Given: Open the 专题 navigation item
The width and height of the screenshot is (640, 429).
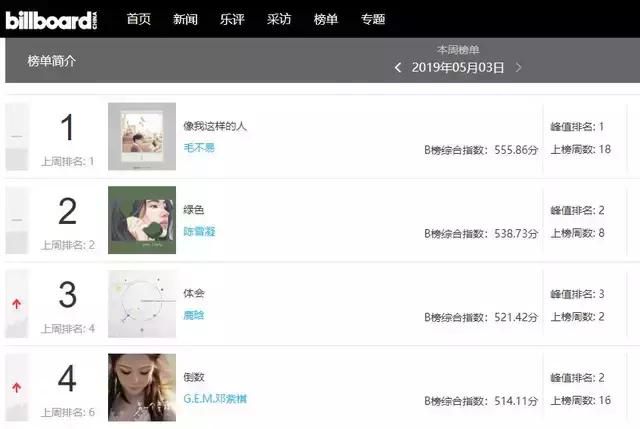Looking at the screenshot, I should coord(373,19).
